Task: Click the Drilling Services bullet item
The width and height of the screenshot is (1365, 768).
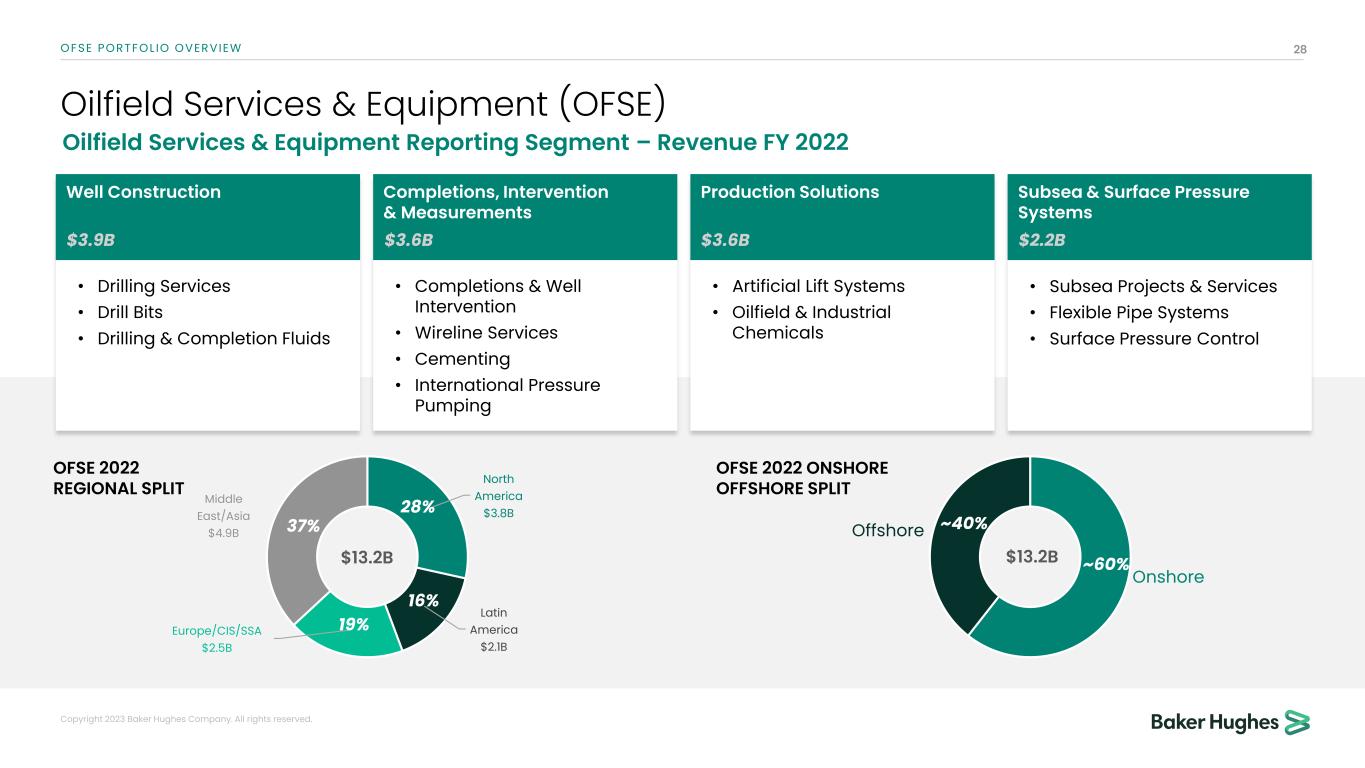Action: coord(163,286)
